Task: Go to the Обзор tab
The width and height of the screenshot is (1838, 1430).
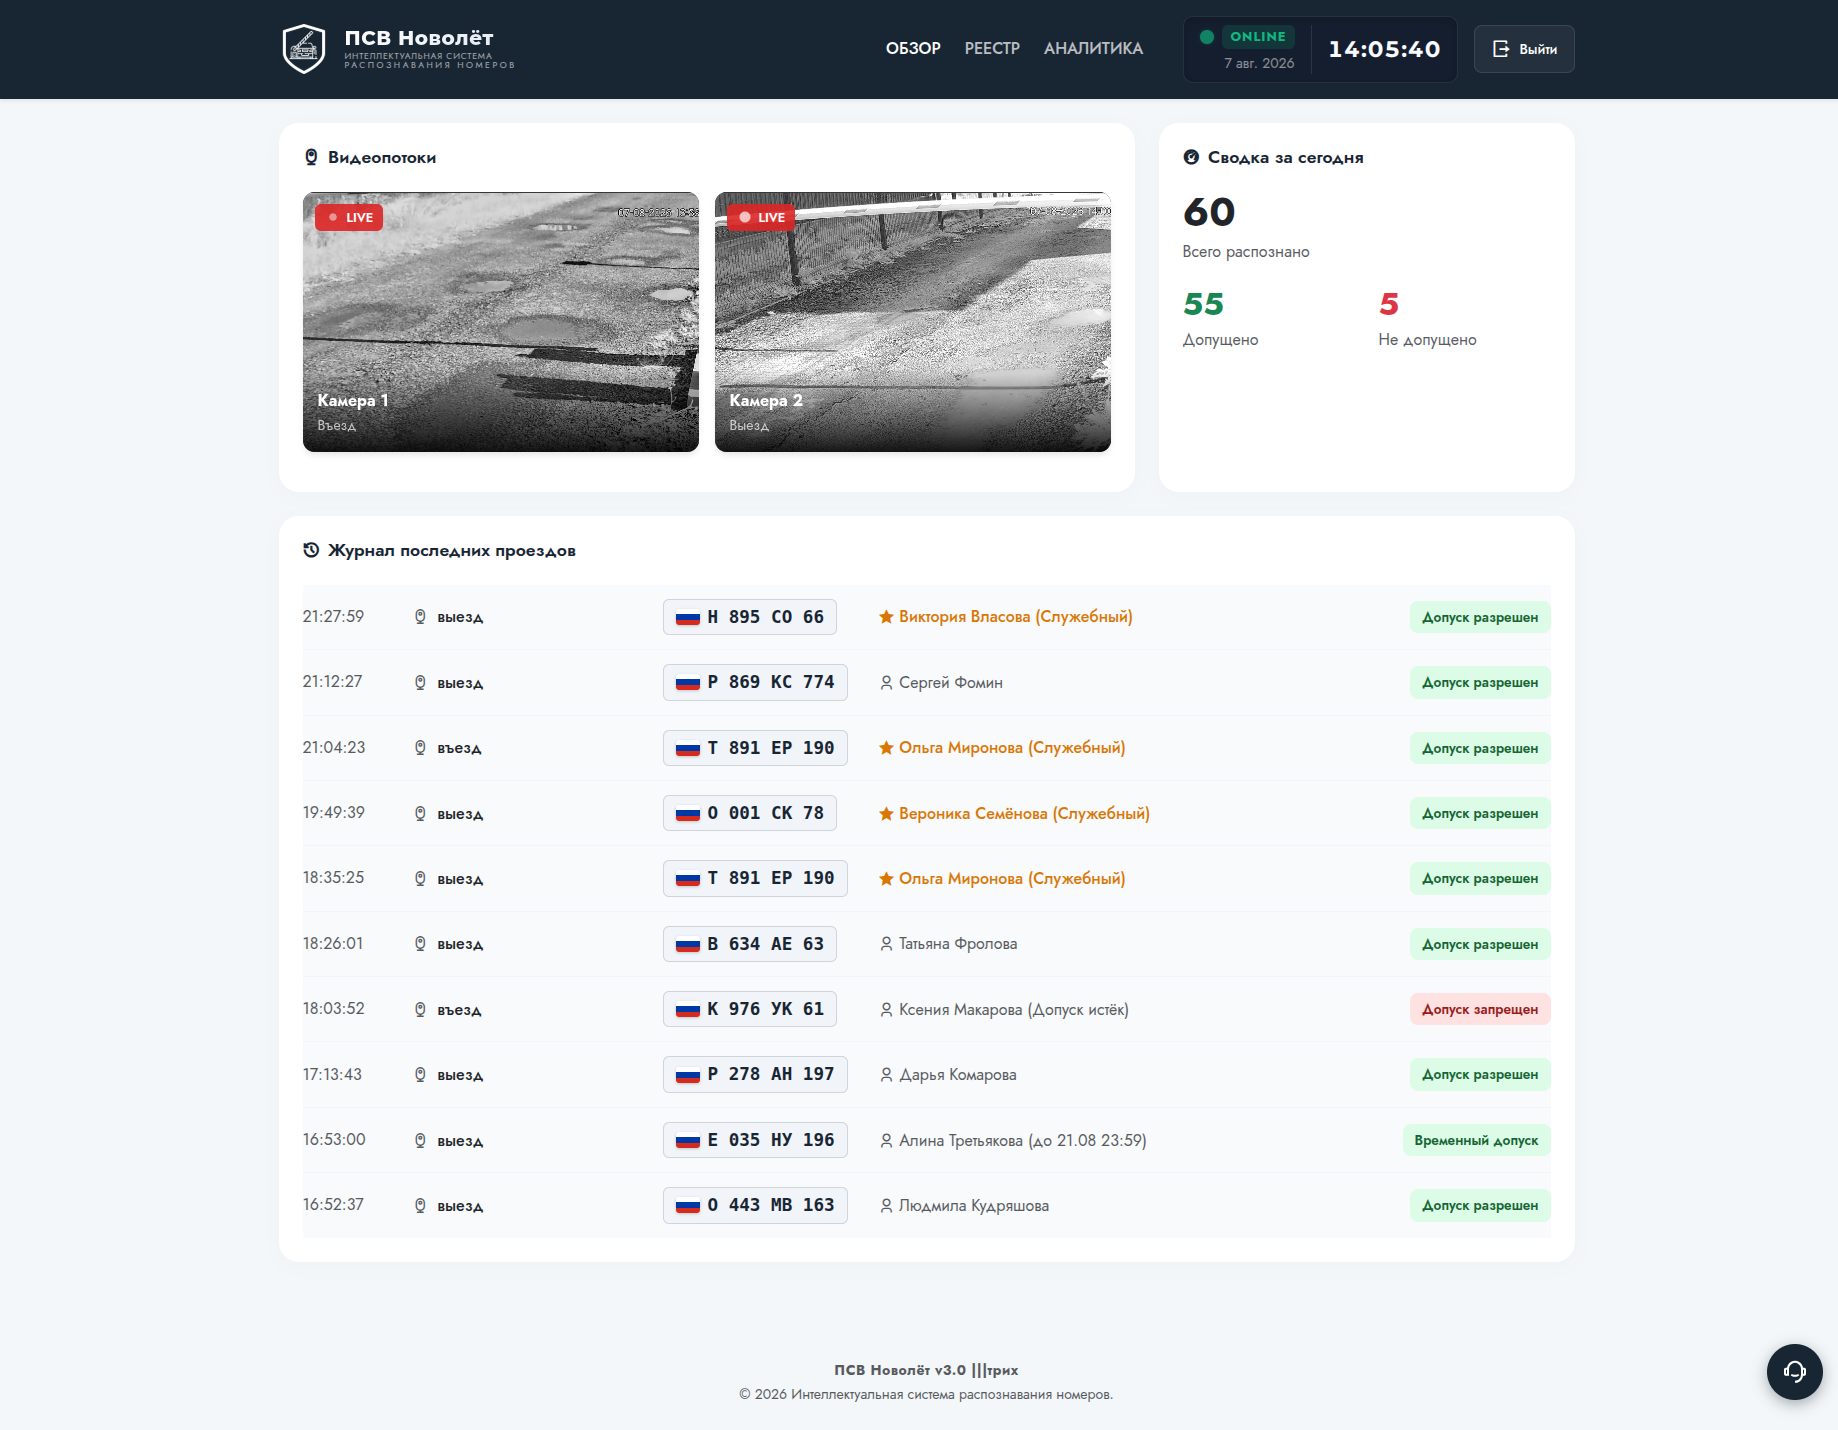Action: click(913, 48)
